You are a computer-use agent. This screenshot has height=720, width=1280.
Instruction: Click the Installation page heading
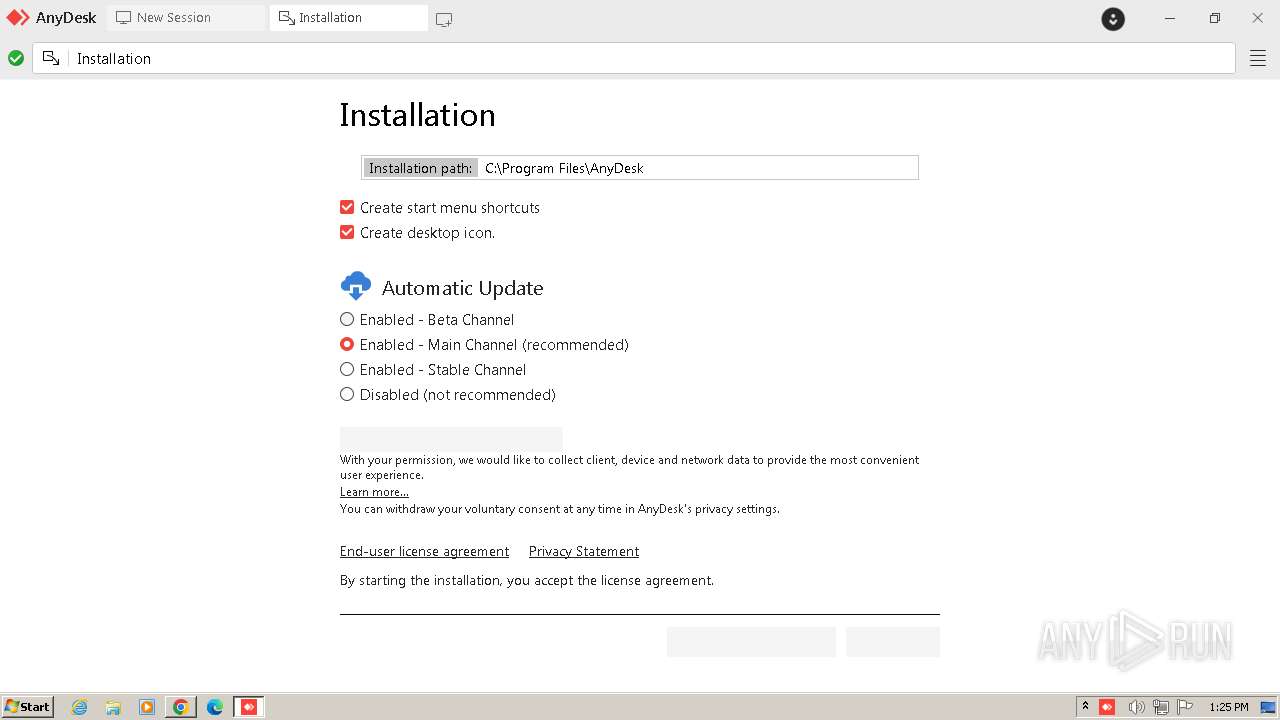tap(417, 115)
